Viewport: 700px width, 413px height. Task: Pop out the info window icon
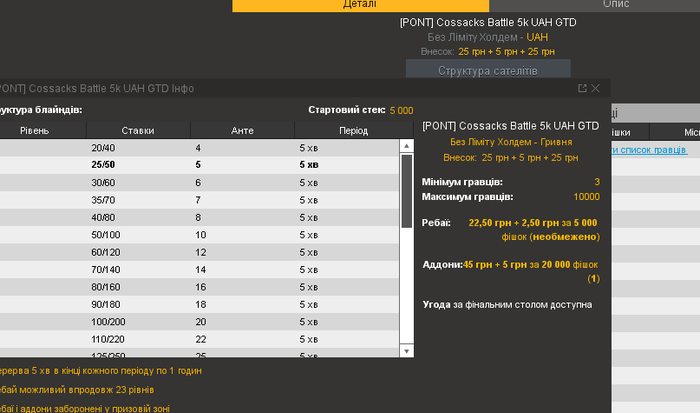(x=582, y=88)
